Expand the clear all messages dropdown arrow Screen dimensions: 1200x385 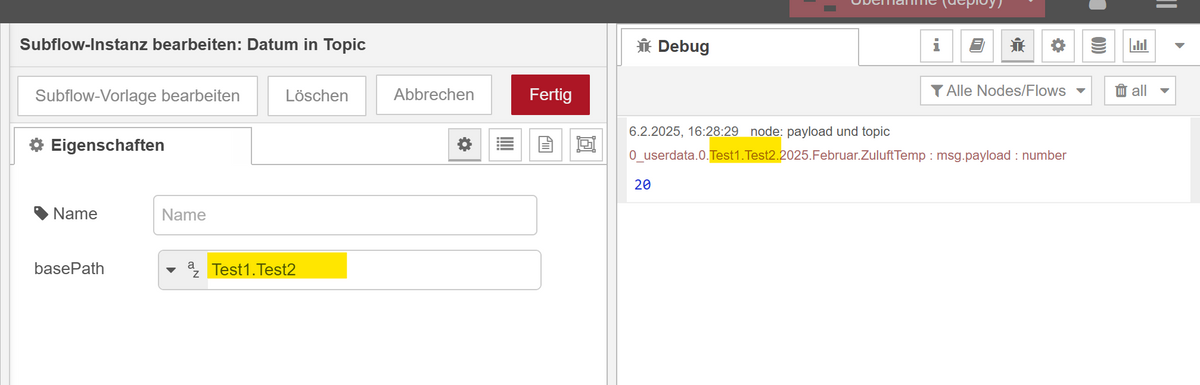(x=1165, y=91)
